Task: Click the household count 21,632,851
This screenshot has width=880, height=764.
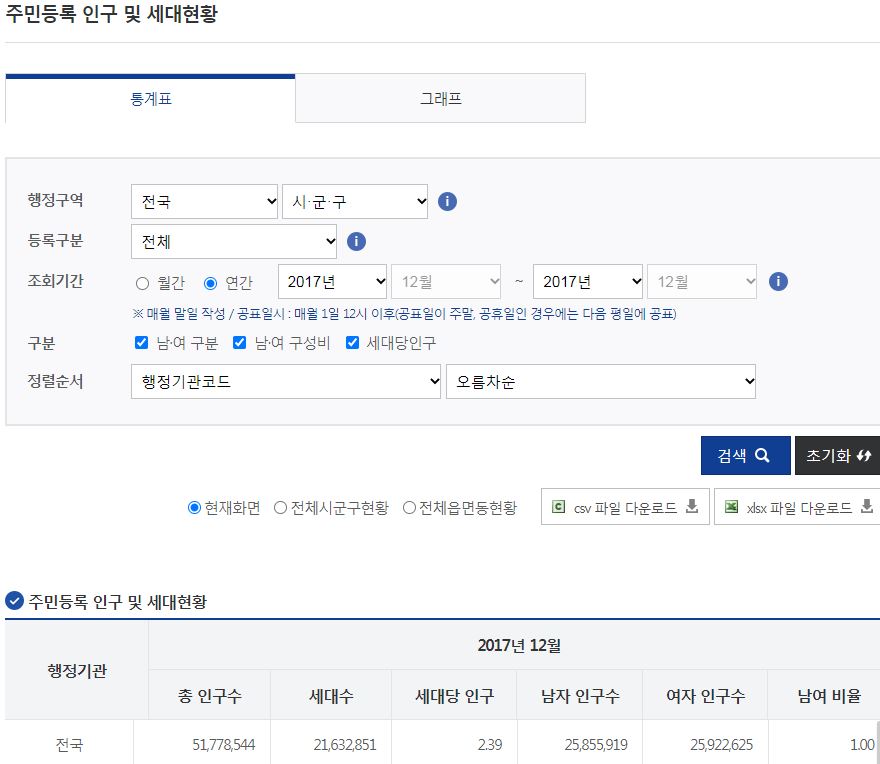Action: pyautogui.click(x=345, y=744)
